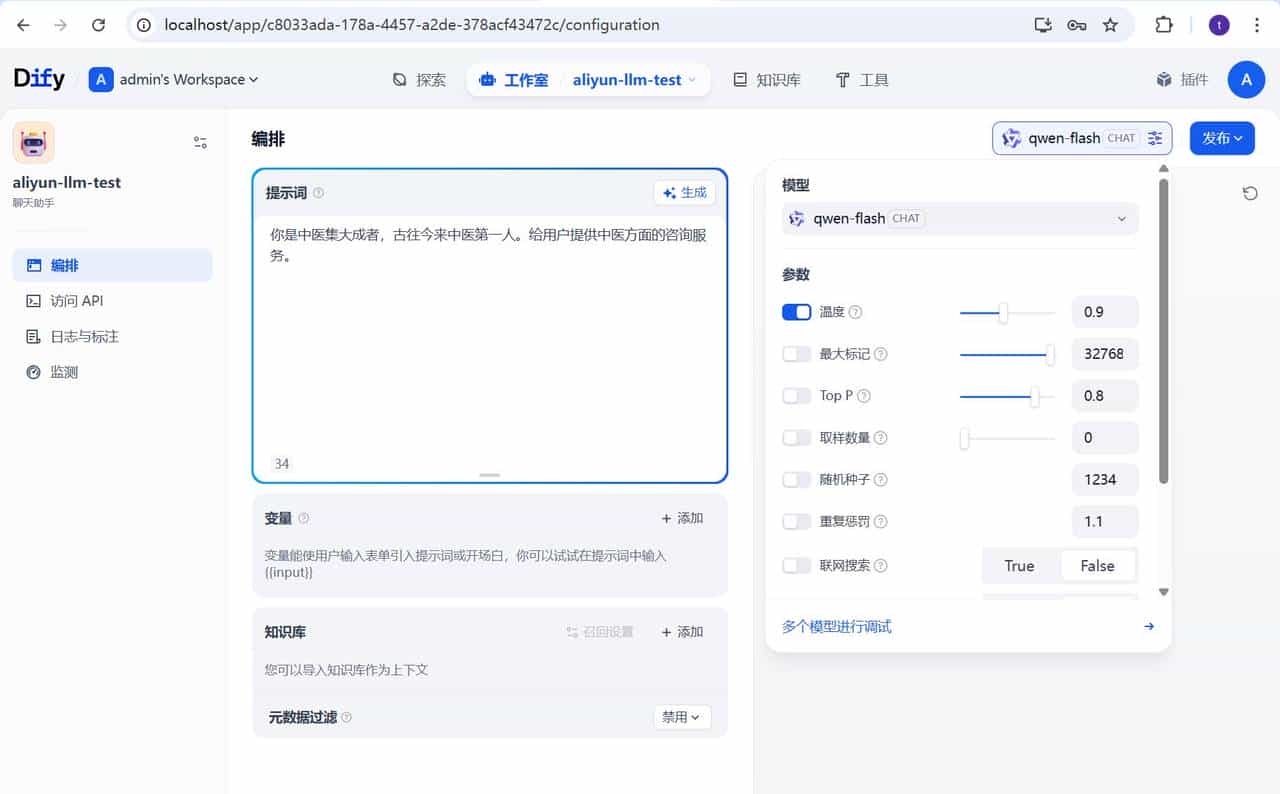Screen dimensions: 1280x794
Task: Enable the Top P toggle
Action: point(796,396)
